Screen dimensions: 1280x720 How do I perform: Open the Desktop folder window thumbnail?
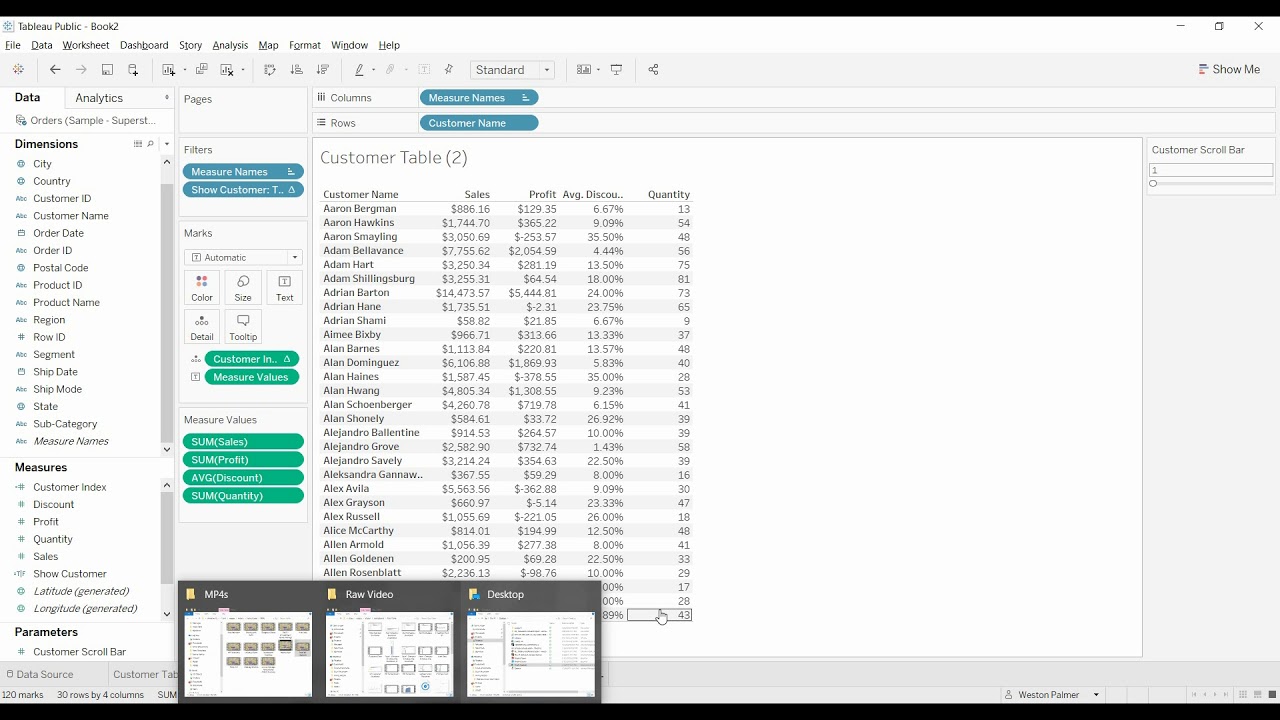coord(531,654)
